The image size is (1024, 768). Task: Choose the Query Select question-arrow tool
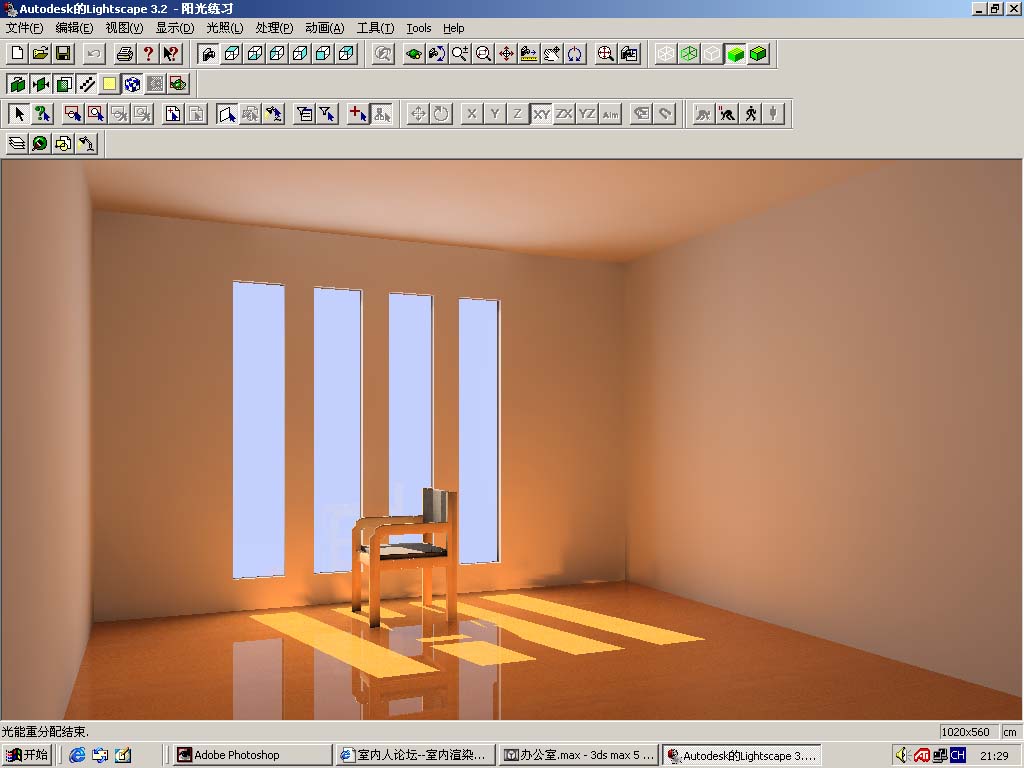point(42,114)
